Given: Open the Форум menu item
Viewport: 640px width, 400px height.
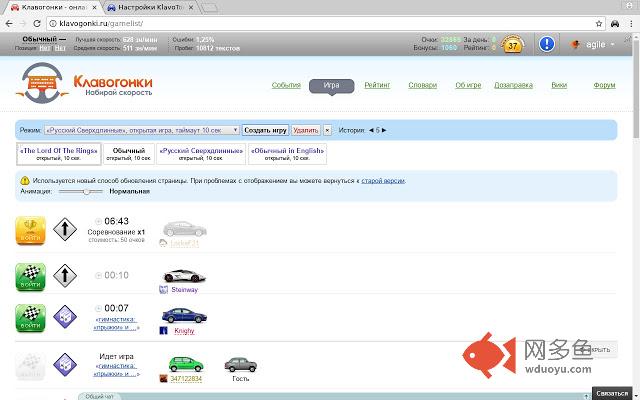Looking at the screenshot, I should point(604,85).
